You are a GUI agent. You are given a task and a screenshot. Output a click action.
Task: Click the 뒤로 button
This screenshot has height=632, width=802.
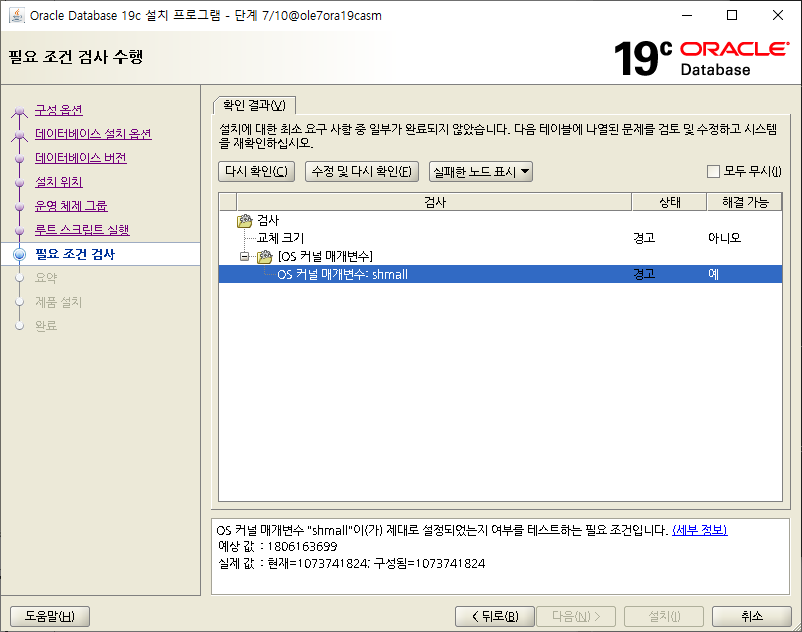point(495,616)
